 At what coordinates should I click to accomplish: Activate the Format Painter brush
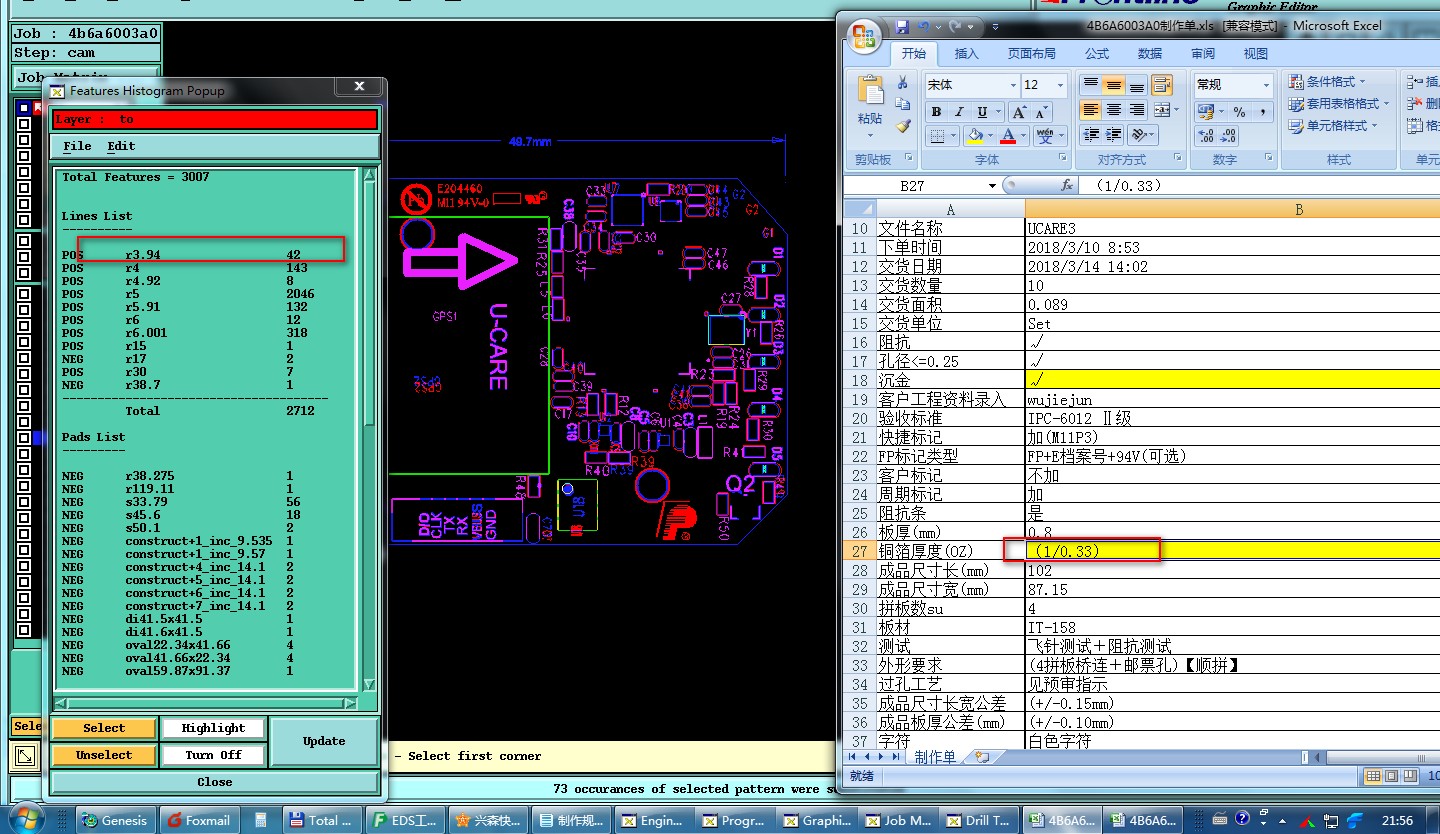pyautogui.click(x=902, y=126)
